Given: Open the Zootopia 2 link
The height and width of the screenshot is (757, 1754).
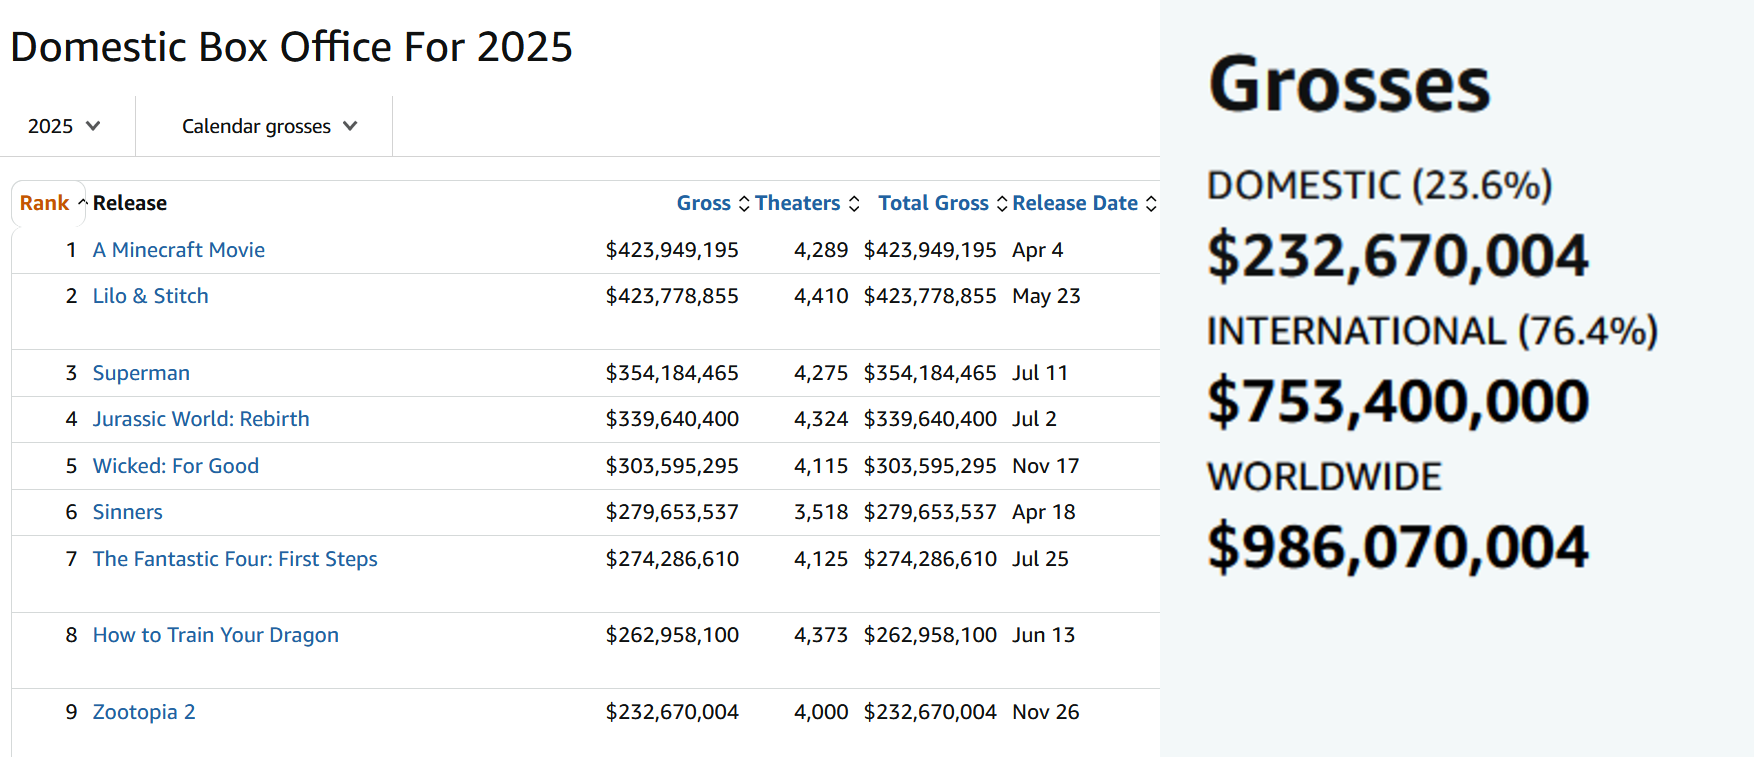Looking at the screenshot, I should (144, 712).
